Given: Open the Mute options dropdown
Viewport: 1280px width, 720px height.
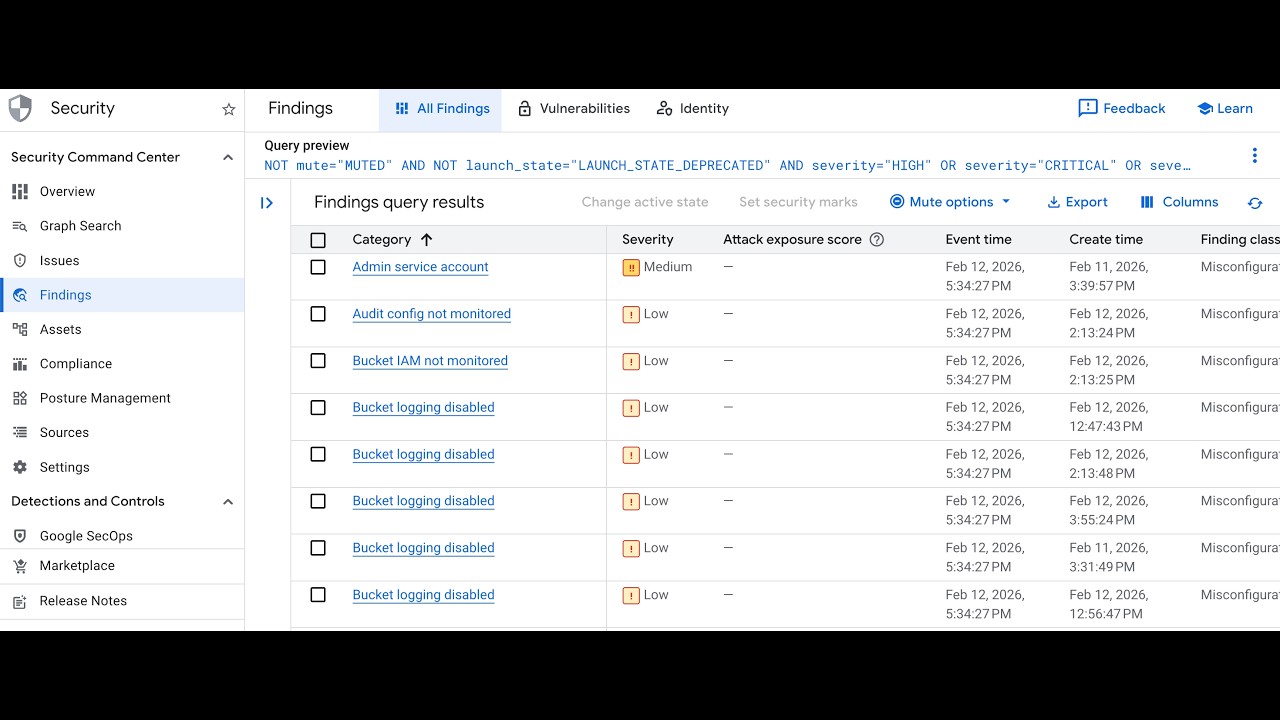Looking at the screenshot, I should [x=950, y=202].
